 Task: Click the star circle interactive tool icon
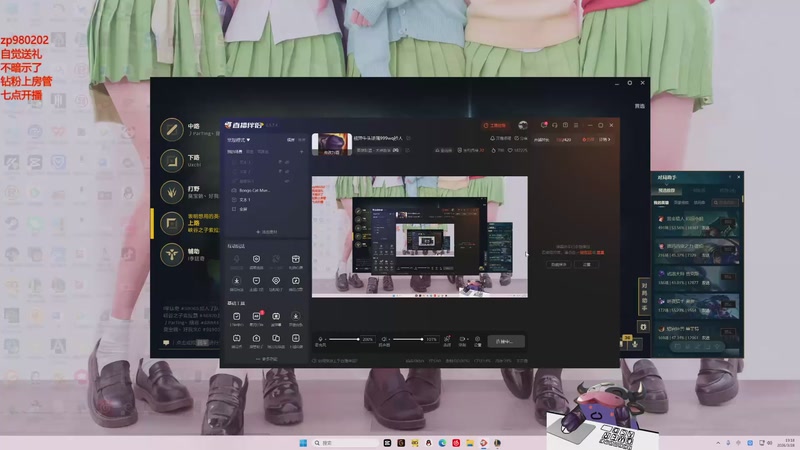[x=236, y=281]
